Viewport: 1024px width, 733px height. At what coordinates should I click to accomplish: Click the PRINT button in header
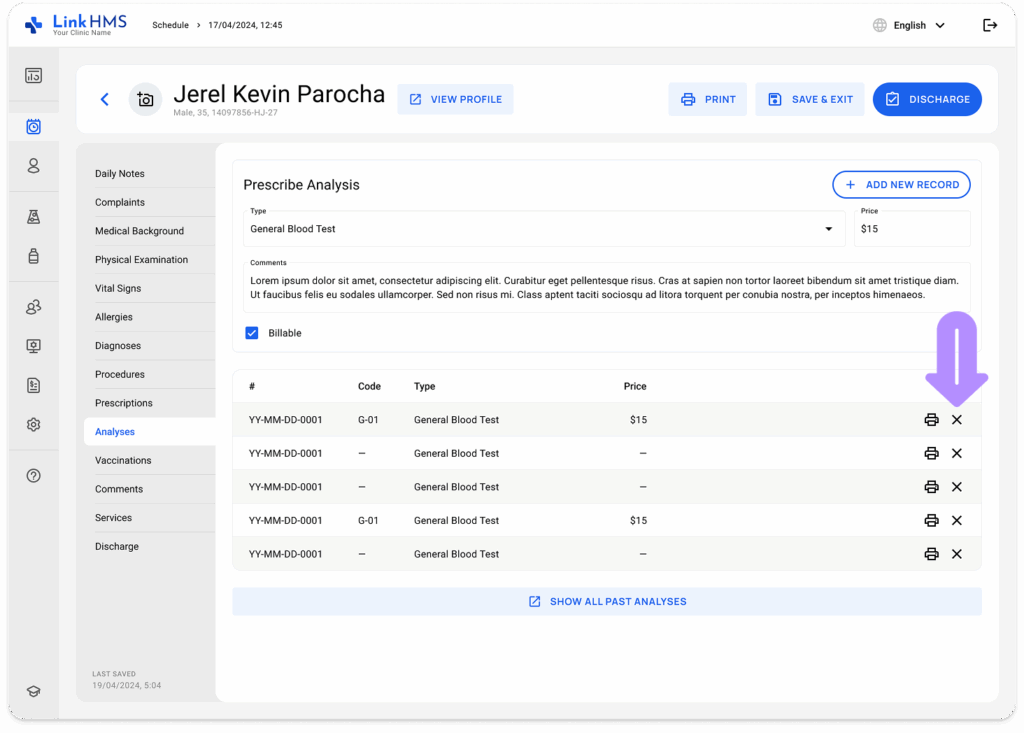tap(707, 99)
